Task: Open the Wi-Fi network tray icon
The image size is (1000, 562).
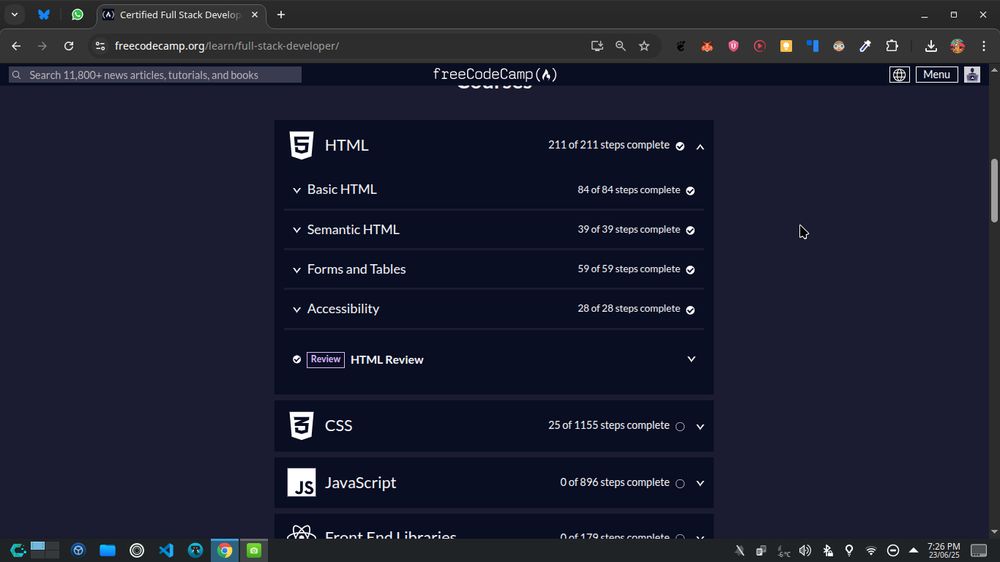Action: (871, 551)
